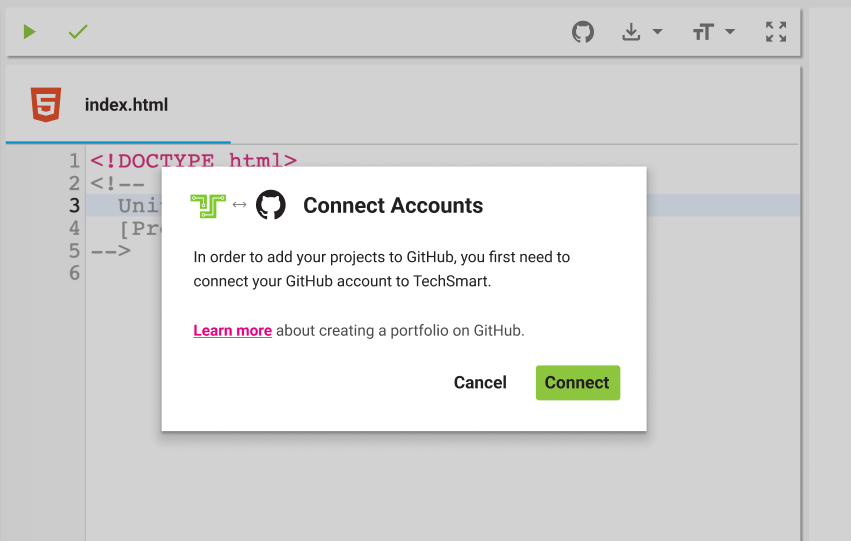Open the Learn more link
The width and height of the screenshot is (851, 541).
point(232,330)
